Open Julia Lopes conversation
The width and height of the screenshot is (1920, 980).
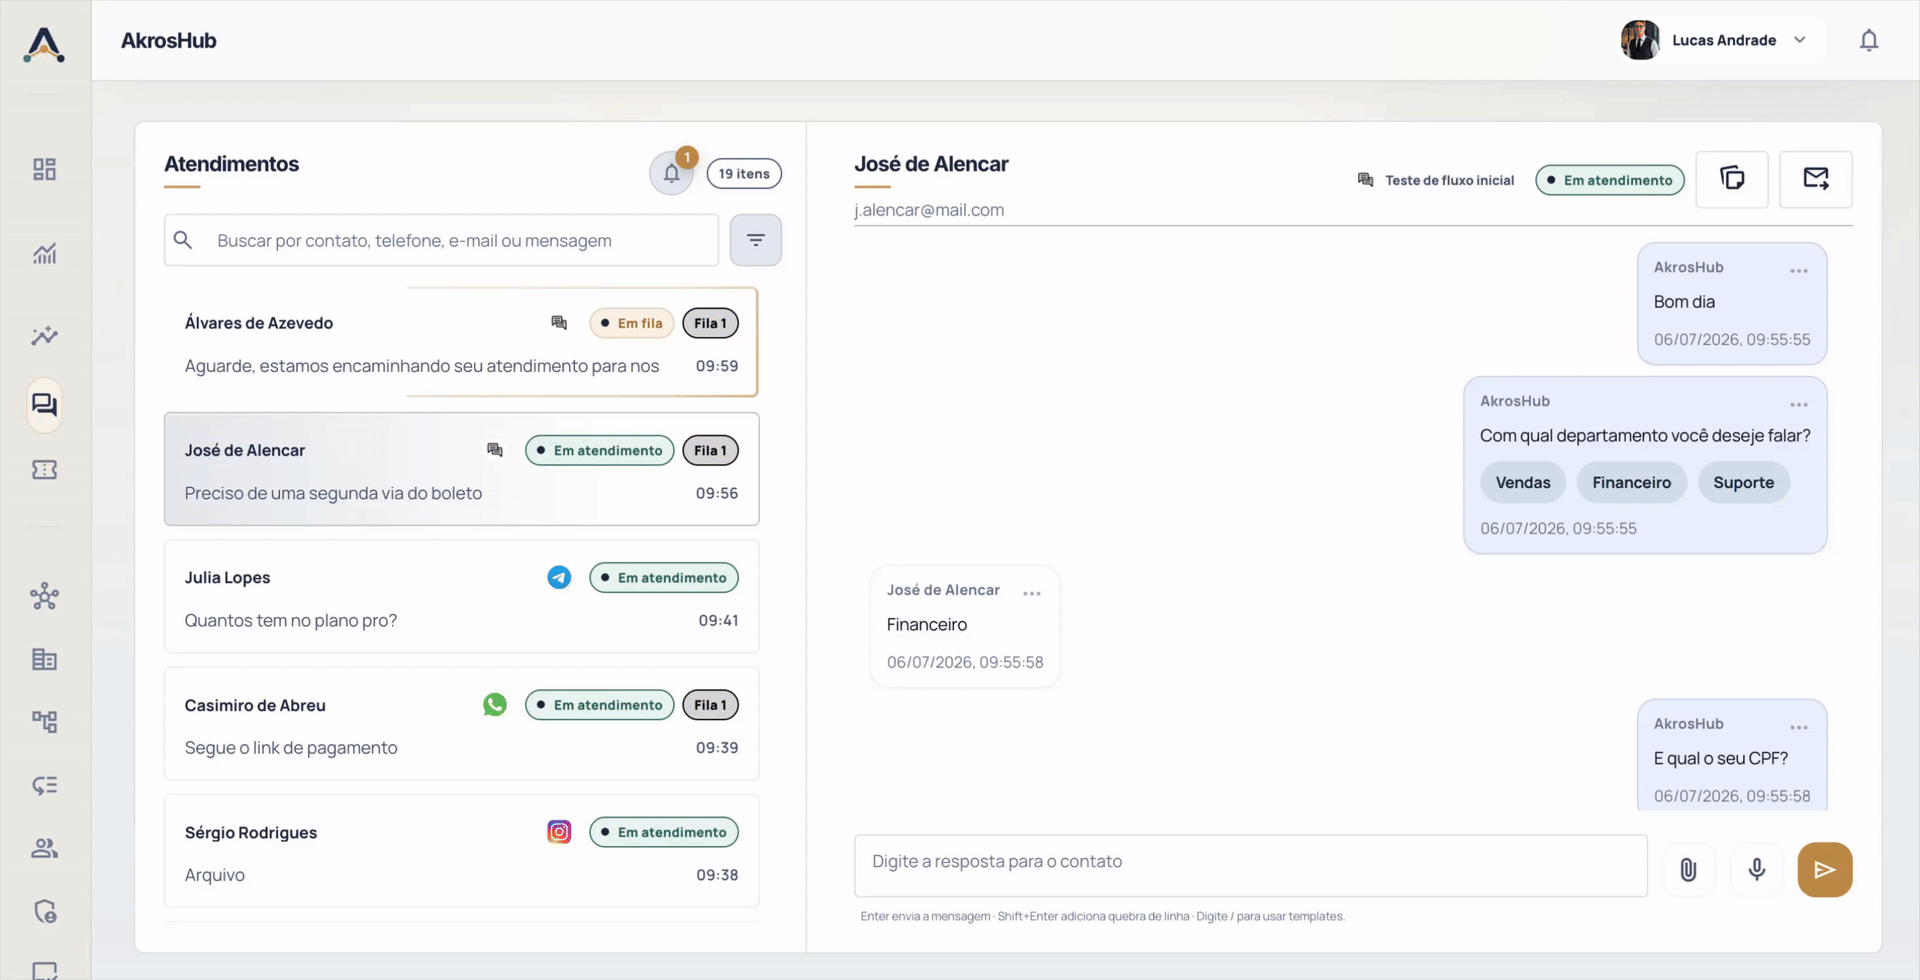461,597
